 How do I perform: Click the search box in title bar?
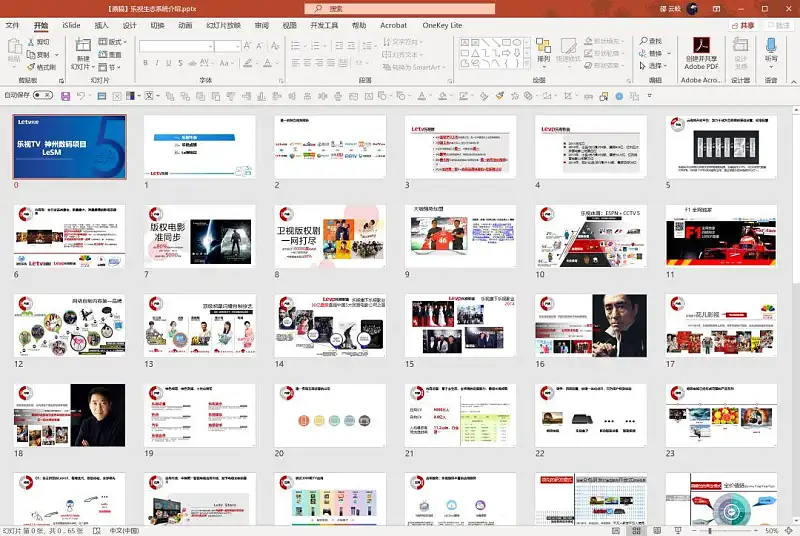(x=399, y=9)
